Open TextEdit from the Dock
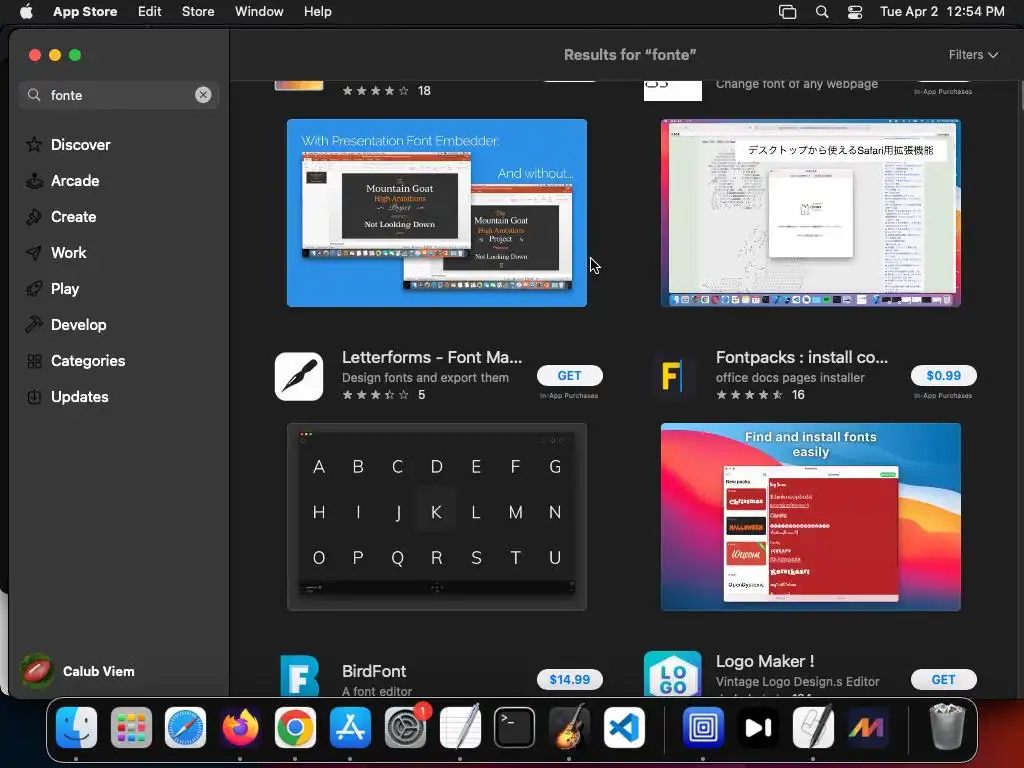The image size is (1024, 768). click(x=460, y=727)
